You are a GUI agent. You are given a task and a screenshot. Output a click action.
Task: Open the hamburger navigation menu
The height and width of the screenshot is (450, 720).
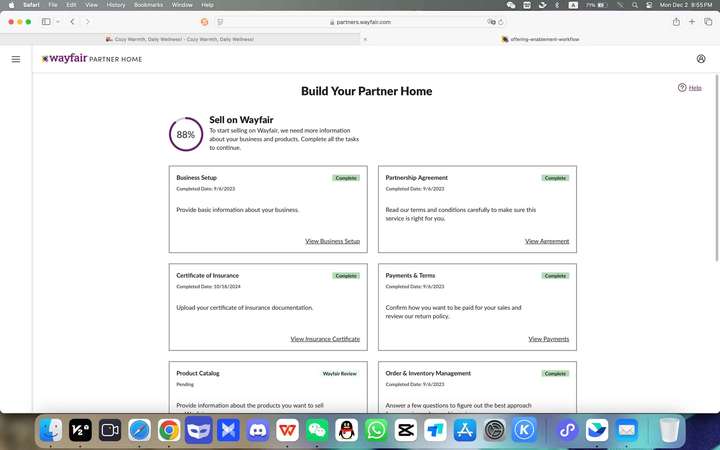pyautogui.click(x=16, y=59)
